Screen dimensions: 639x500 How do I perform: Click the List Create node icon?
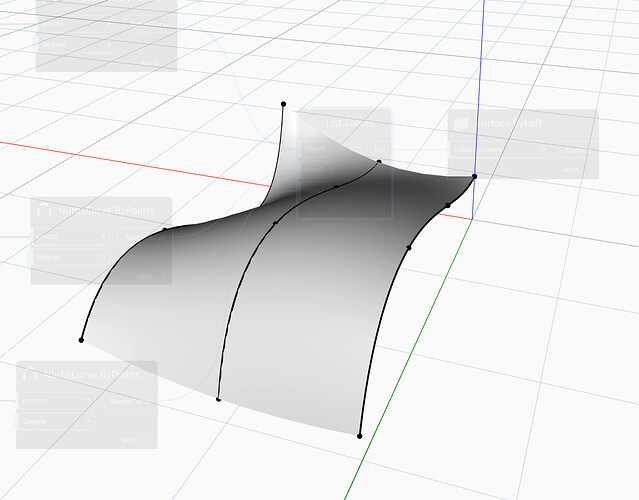pos(312,123)
